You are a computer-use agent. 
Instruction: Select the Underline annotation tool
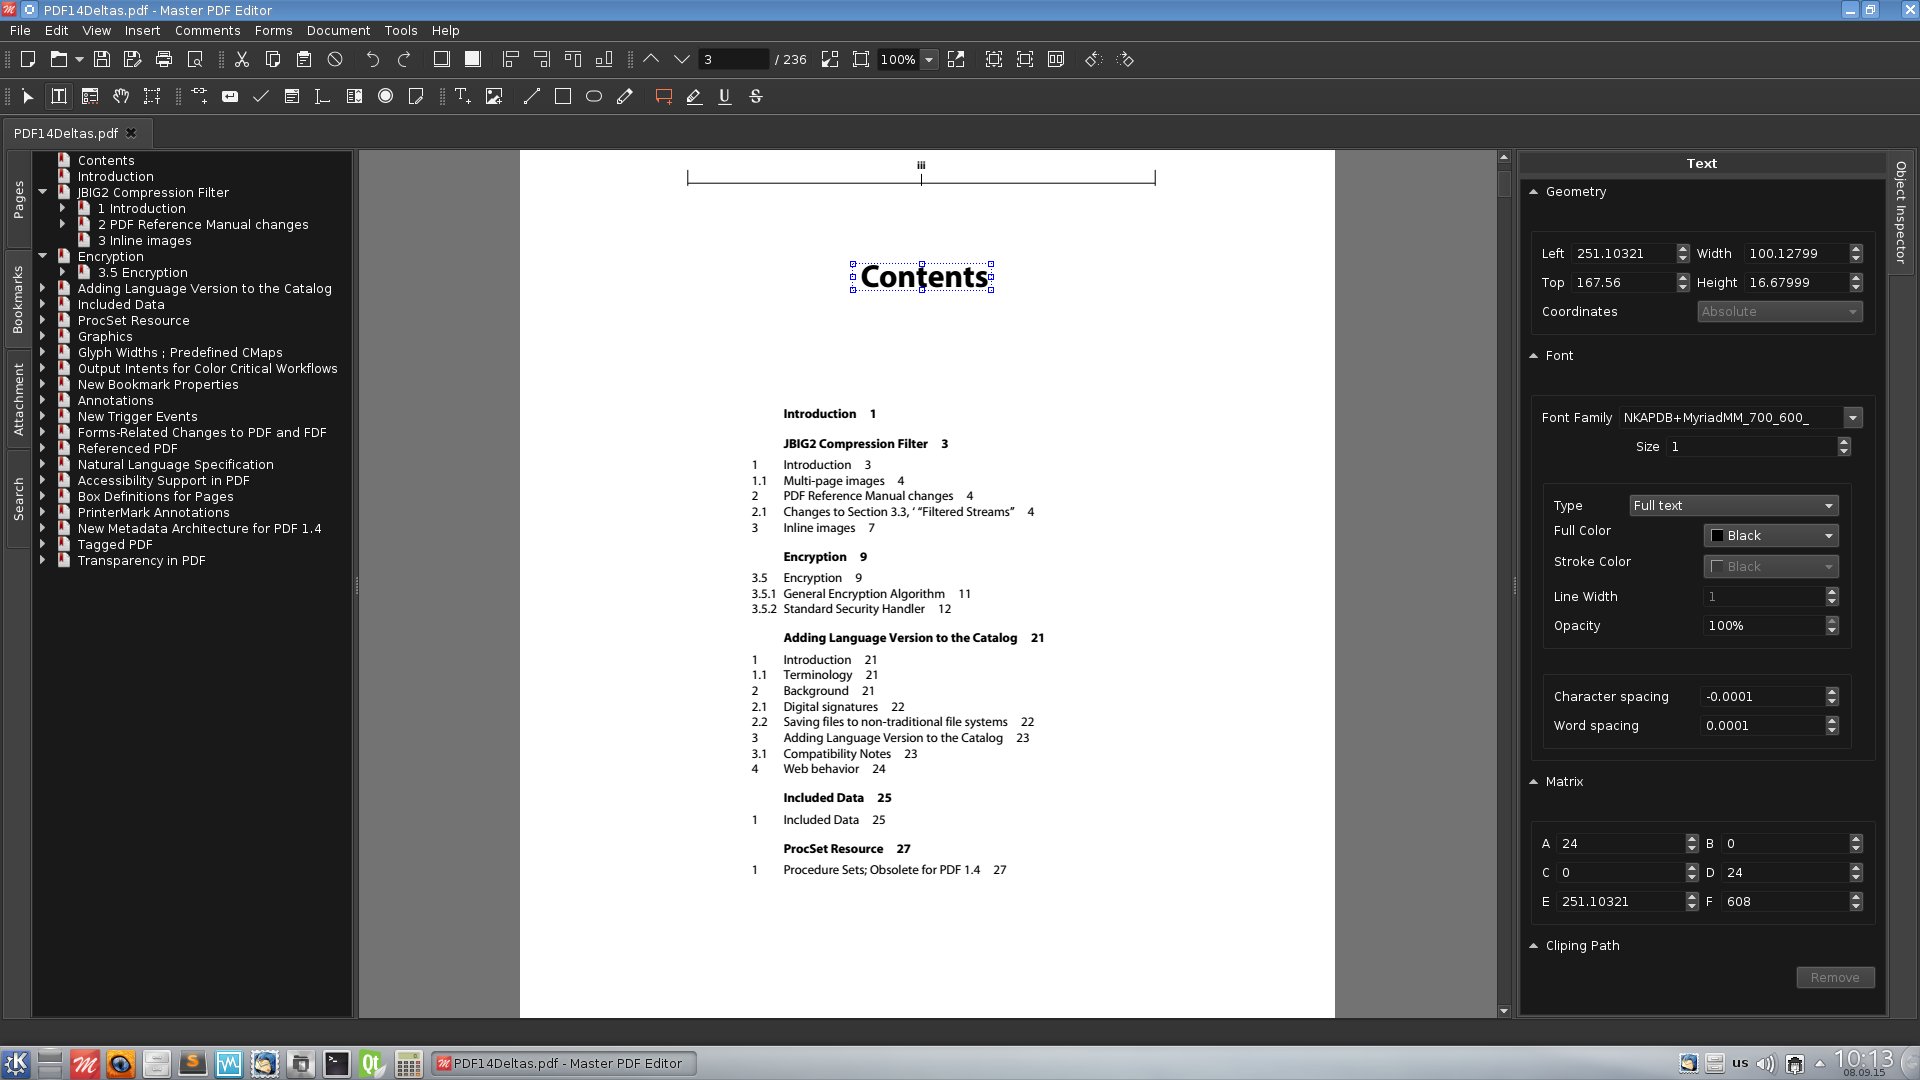tap(724, 96)
